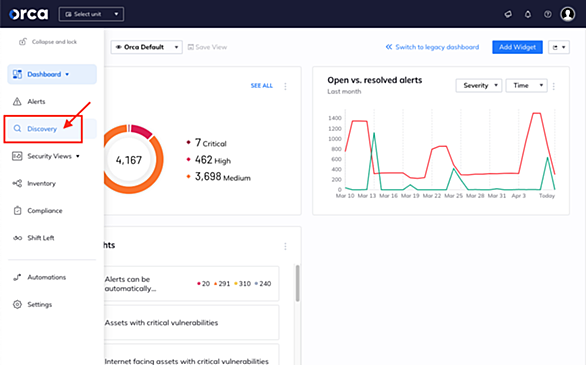Screen dimensions: 586x365
Task: Click the Collapse and lock label
Action: point(54,42)
